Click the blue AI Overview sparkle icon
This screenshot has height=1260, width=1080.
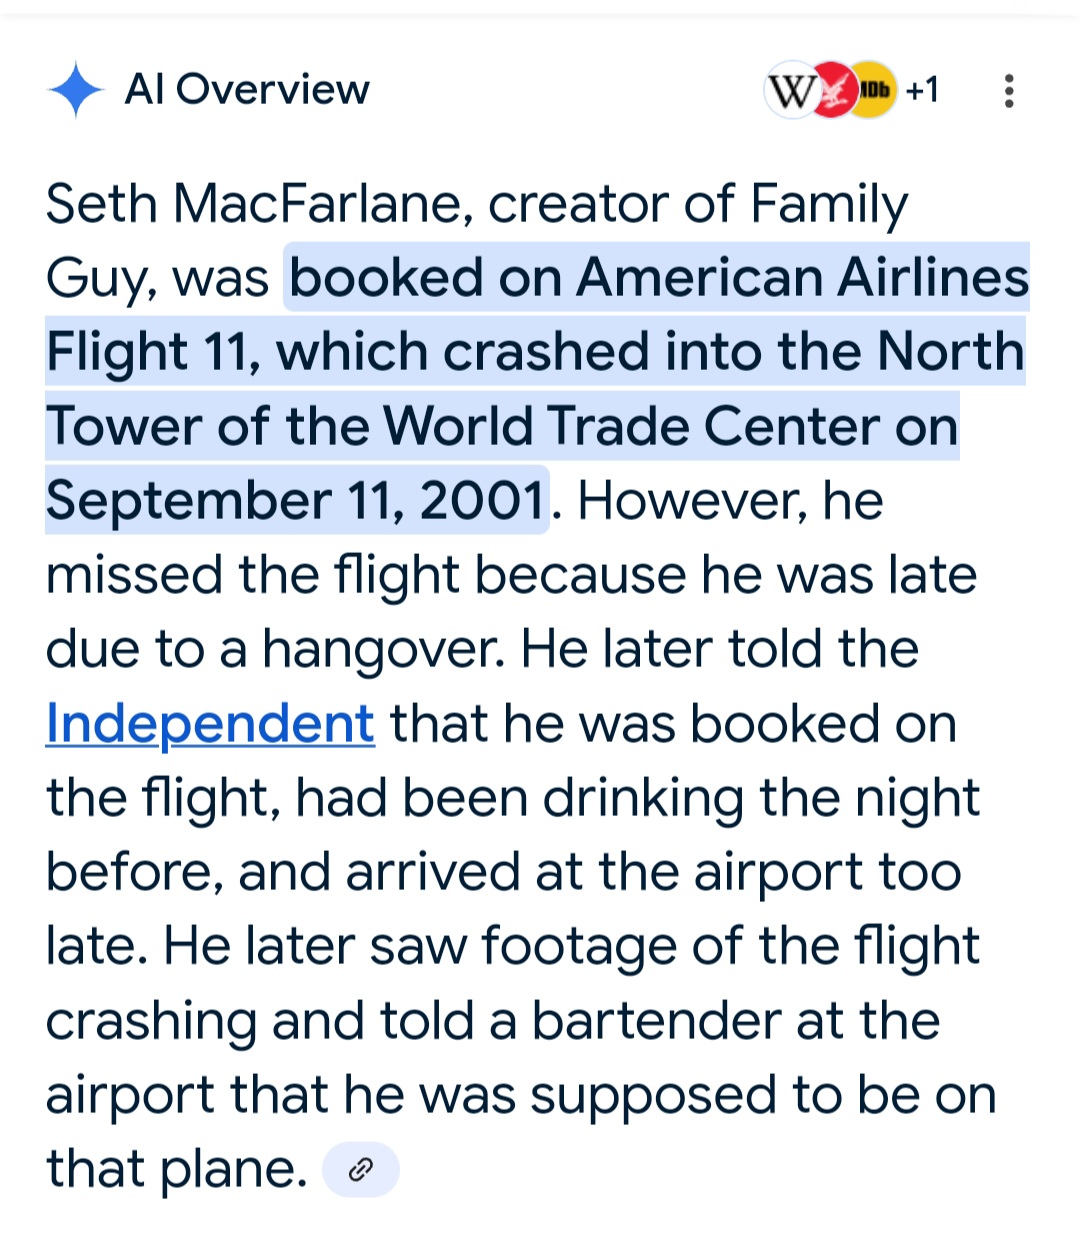pyautogui.click(x=75, y=90)
